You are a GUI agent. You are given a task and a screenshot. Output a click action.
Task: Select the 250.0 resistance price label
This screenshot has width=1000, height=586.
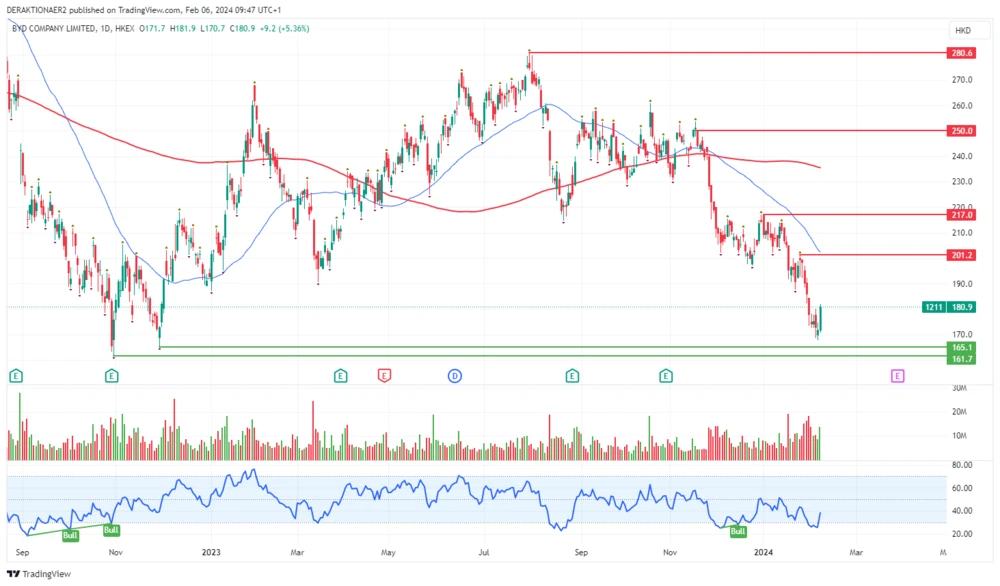click(962, 130)
